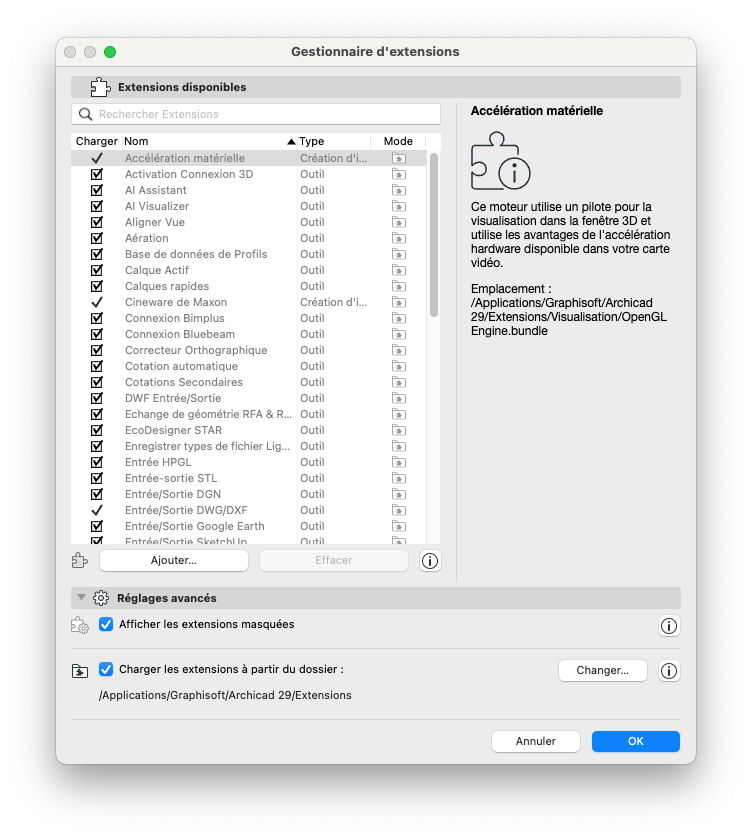
Task: Disable loading of EcoDesigner STAR extension
Action: 97,430
